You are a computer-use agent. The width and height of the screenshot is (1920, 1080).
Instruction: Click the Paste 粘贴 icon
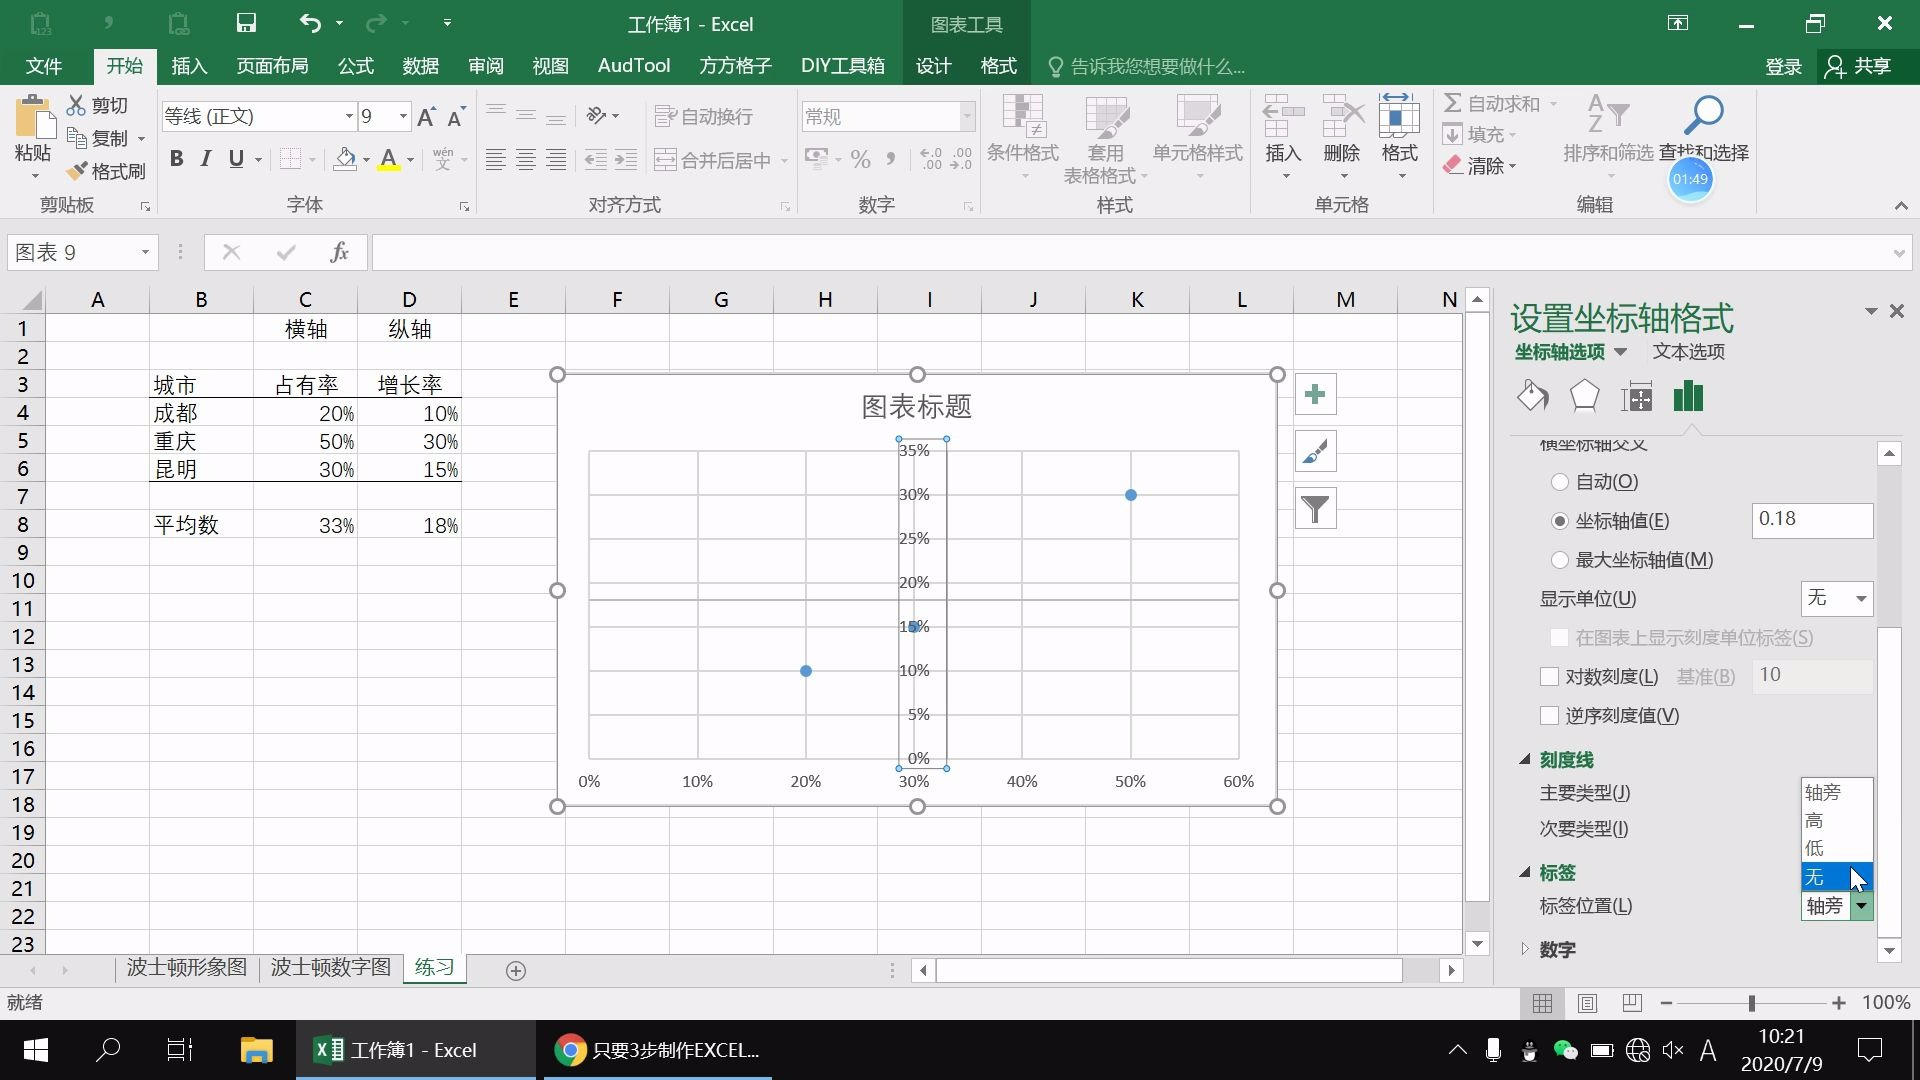tap(33, 118)
